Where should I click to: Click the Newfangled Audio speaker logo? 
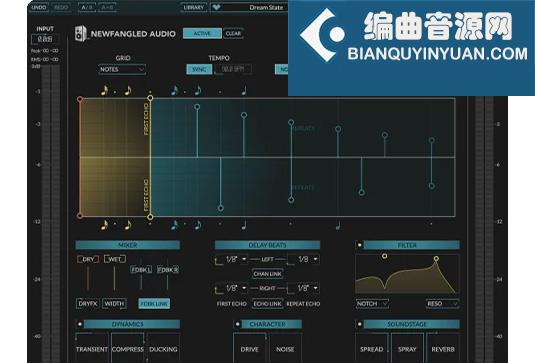click(x=81, y=33)
